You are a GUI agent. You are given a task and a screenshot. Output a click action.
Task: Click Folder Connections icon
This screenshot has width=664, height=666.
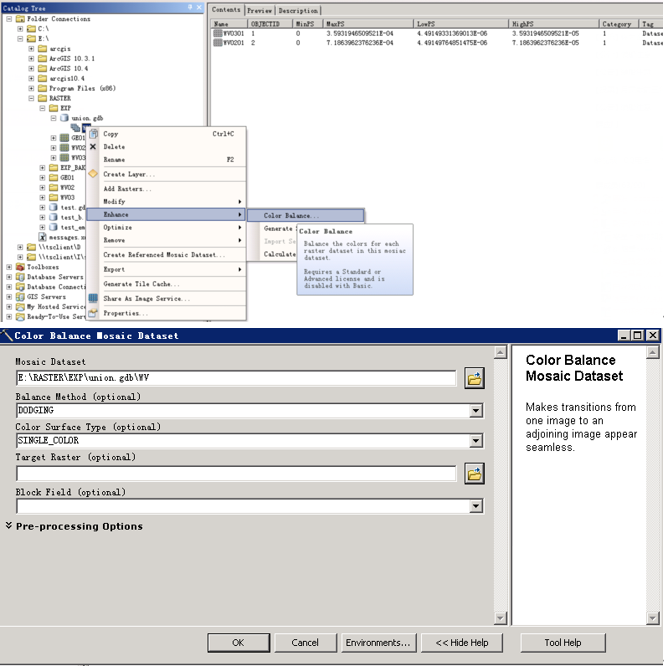20,19
